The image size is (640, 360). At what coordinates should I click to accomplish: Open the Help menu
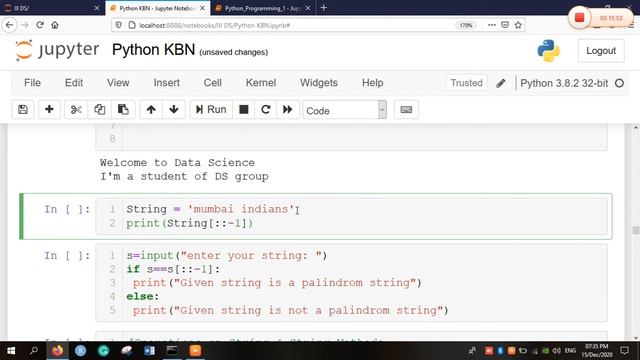coord(372,83)
